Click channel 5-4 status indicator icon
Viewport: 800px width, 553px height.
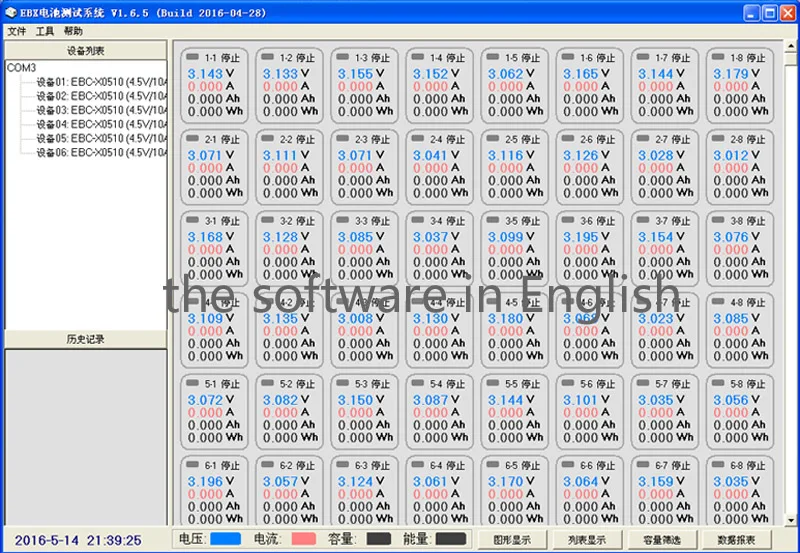pyautogui.click(x=418, y=383)
